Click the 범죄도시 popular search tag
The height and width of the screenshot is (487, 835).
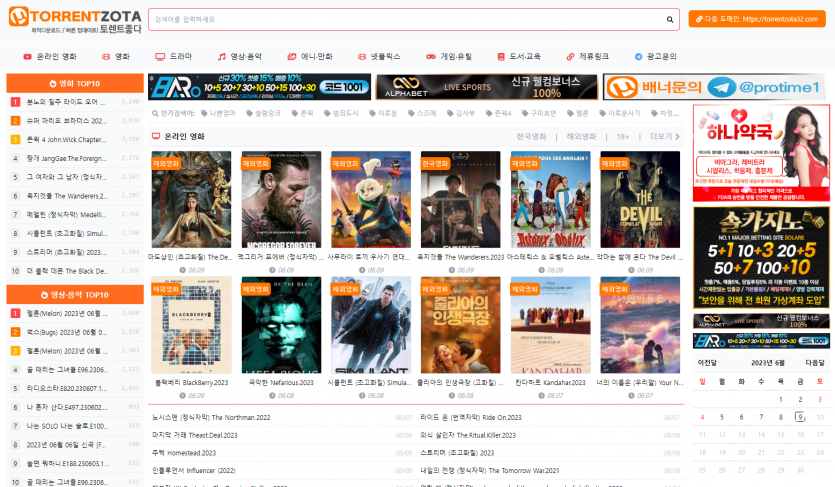click(x=341, y=113)
